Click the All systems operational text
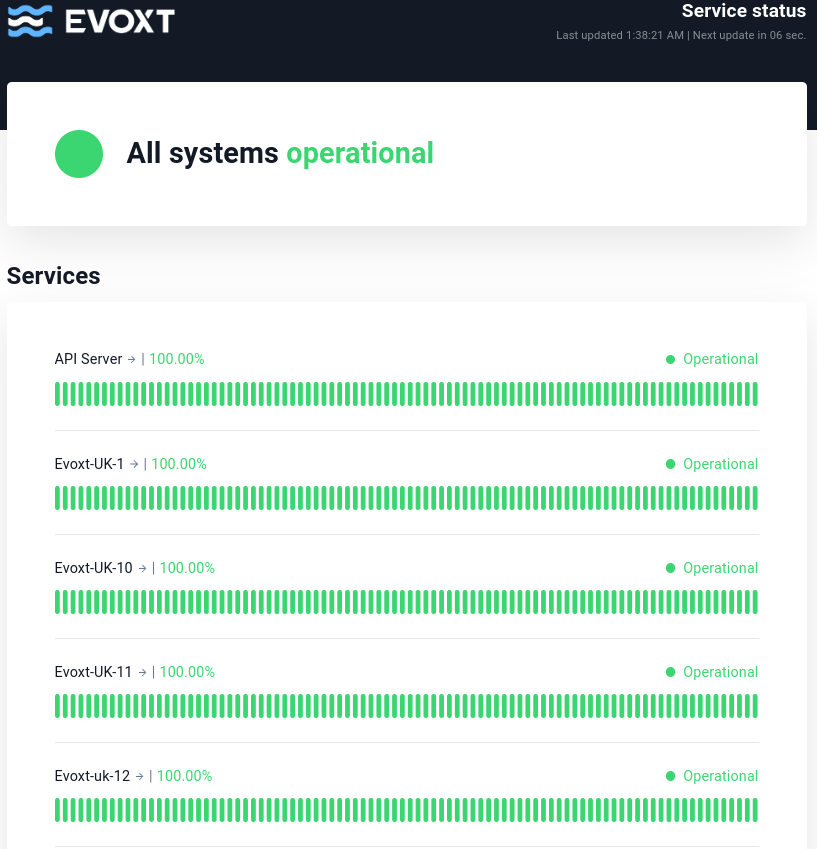Viewport: 817px width, 849px height. tap(280, 154)
